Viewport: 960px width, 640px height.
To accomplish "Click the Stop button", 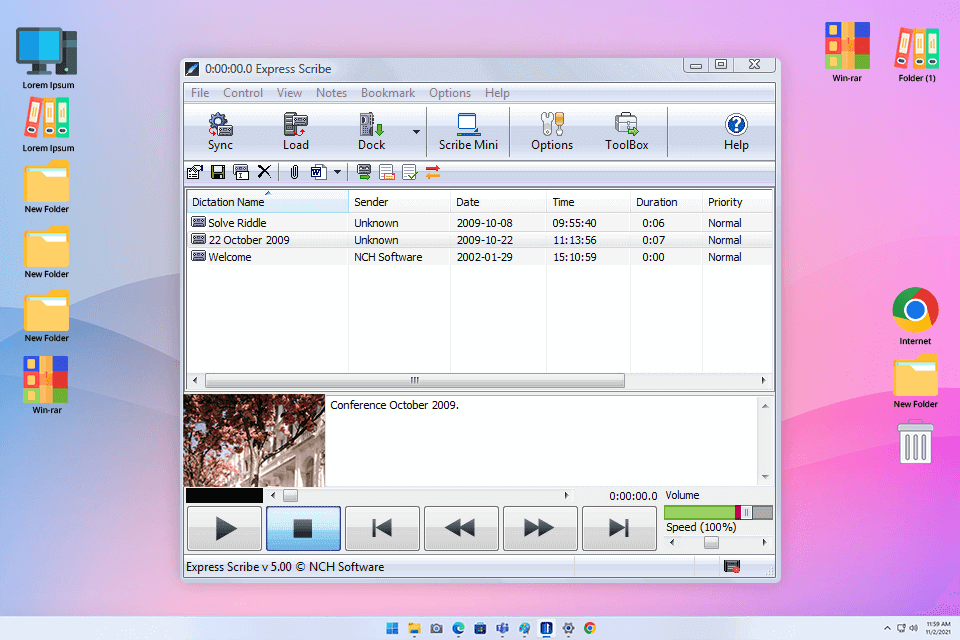I will point(303,528).
